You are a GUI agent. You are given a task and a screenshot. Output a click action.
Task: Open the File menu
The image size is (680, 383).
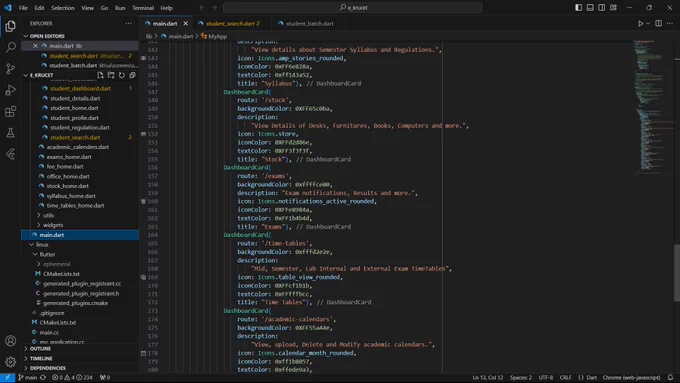(x=23, y=8)
